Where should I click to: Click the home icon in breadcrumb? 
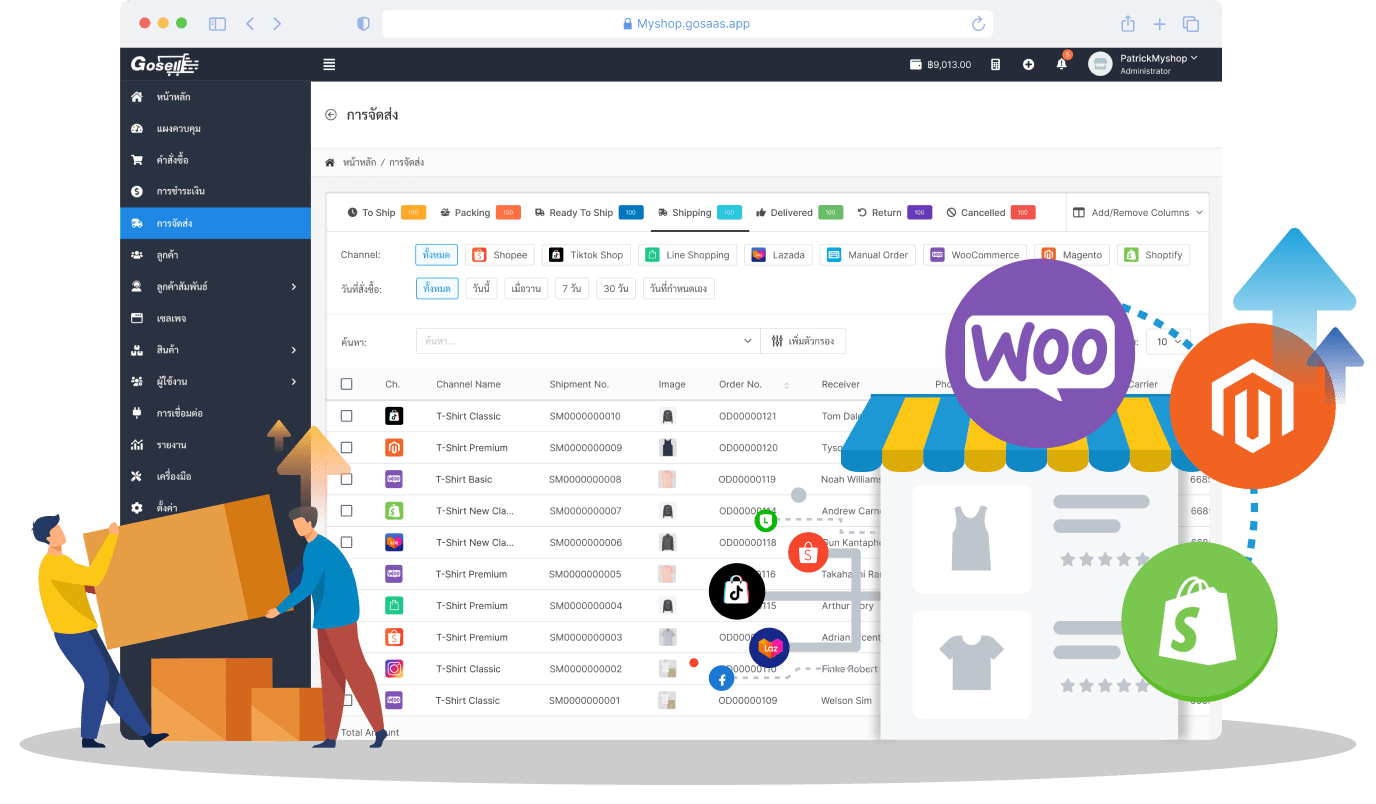tap(330, 162)
